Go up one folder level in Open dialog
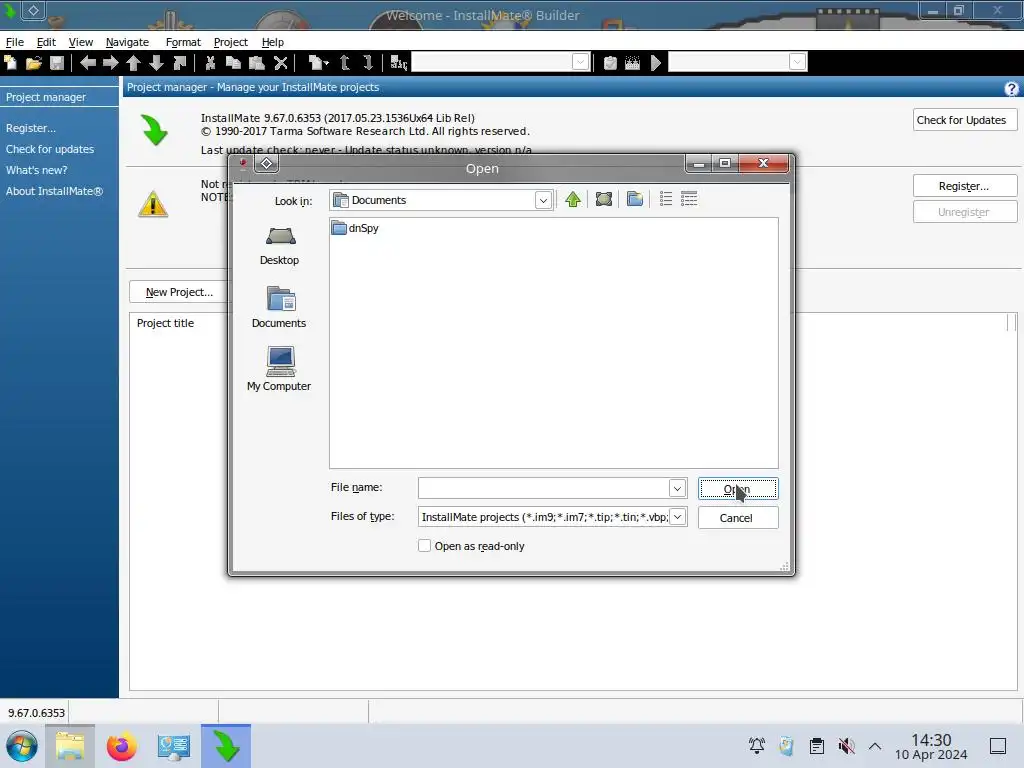This screenshot has height=768, width=1024. pos(573,199)
